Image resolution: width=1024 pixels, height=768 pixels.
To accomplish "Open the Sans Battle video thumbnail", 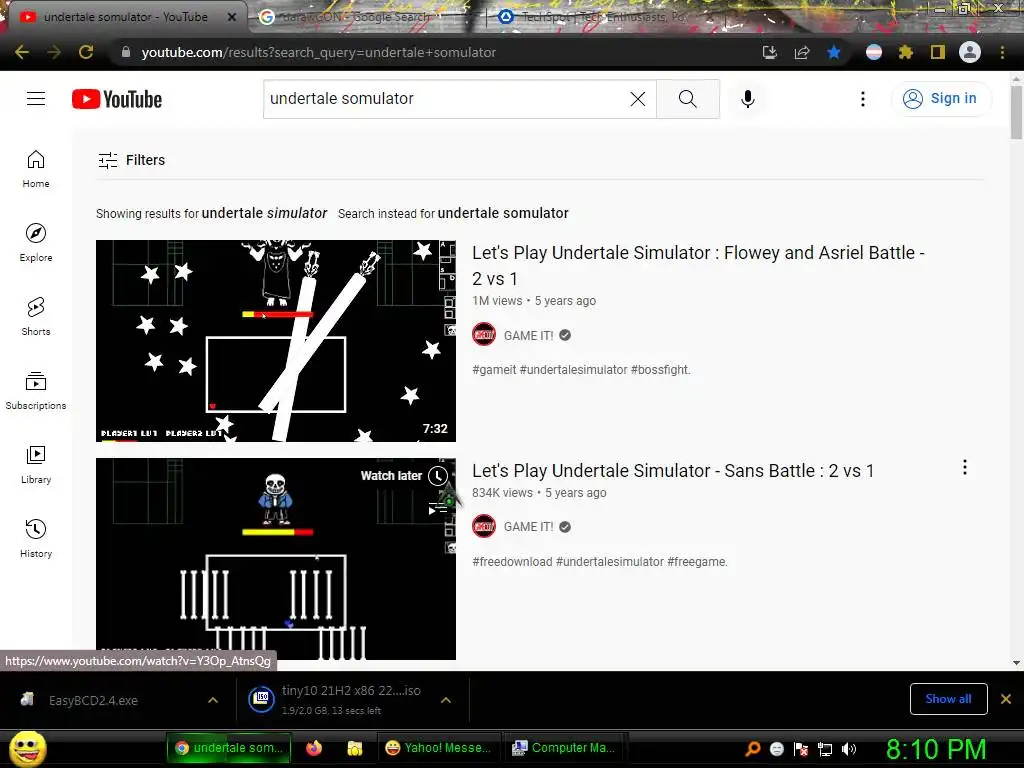I will (x=276, y=559).
